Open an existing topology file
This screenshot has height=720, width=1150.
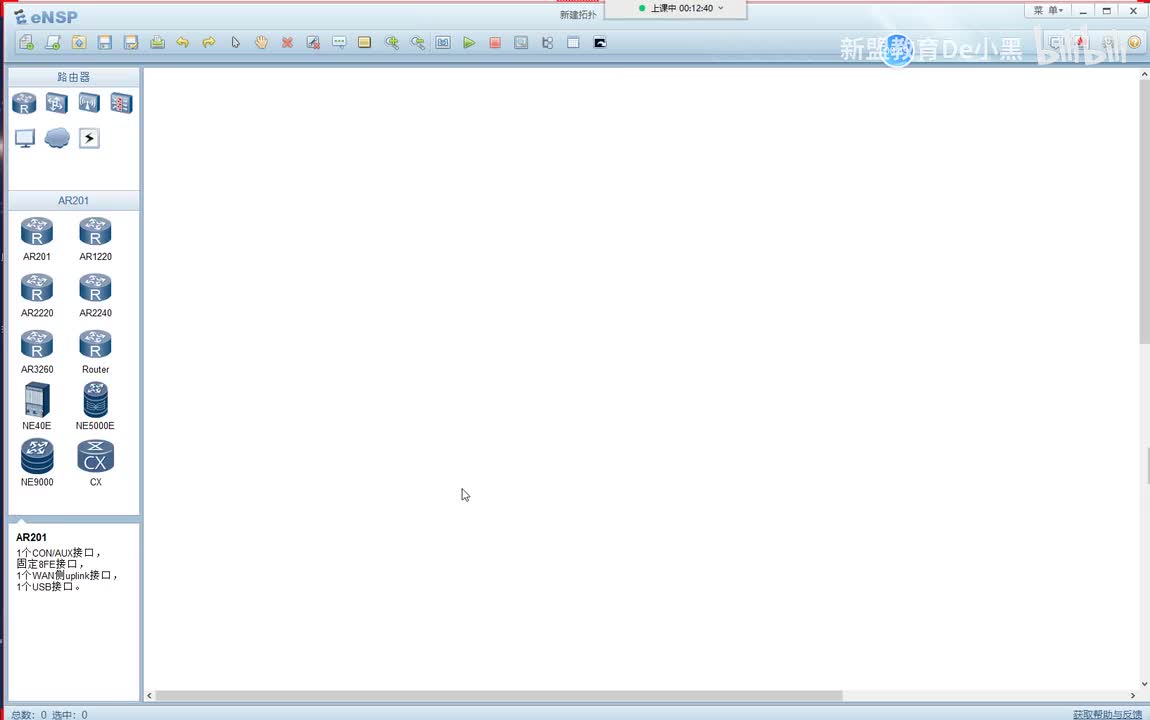(78, 43)
